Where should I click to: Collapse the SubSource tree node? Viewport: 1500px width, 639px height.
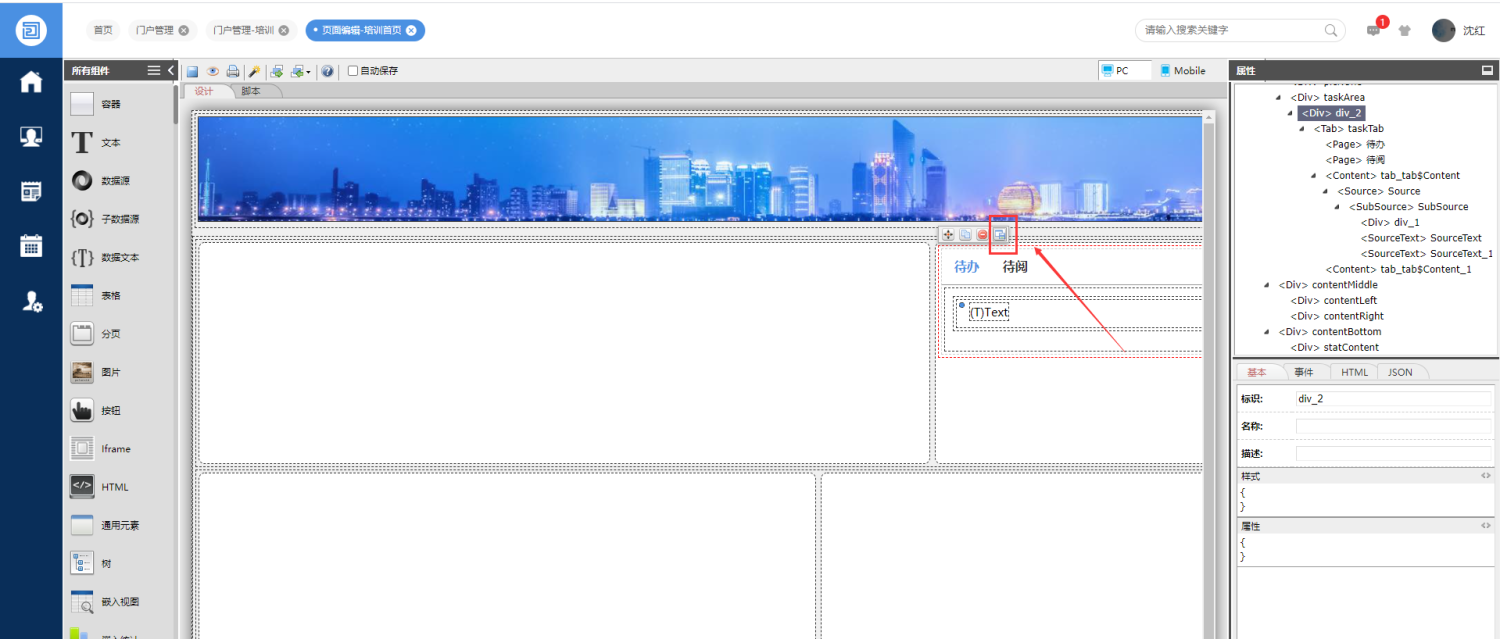click(x=1338, y=207)
